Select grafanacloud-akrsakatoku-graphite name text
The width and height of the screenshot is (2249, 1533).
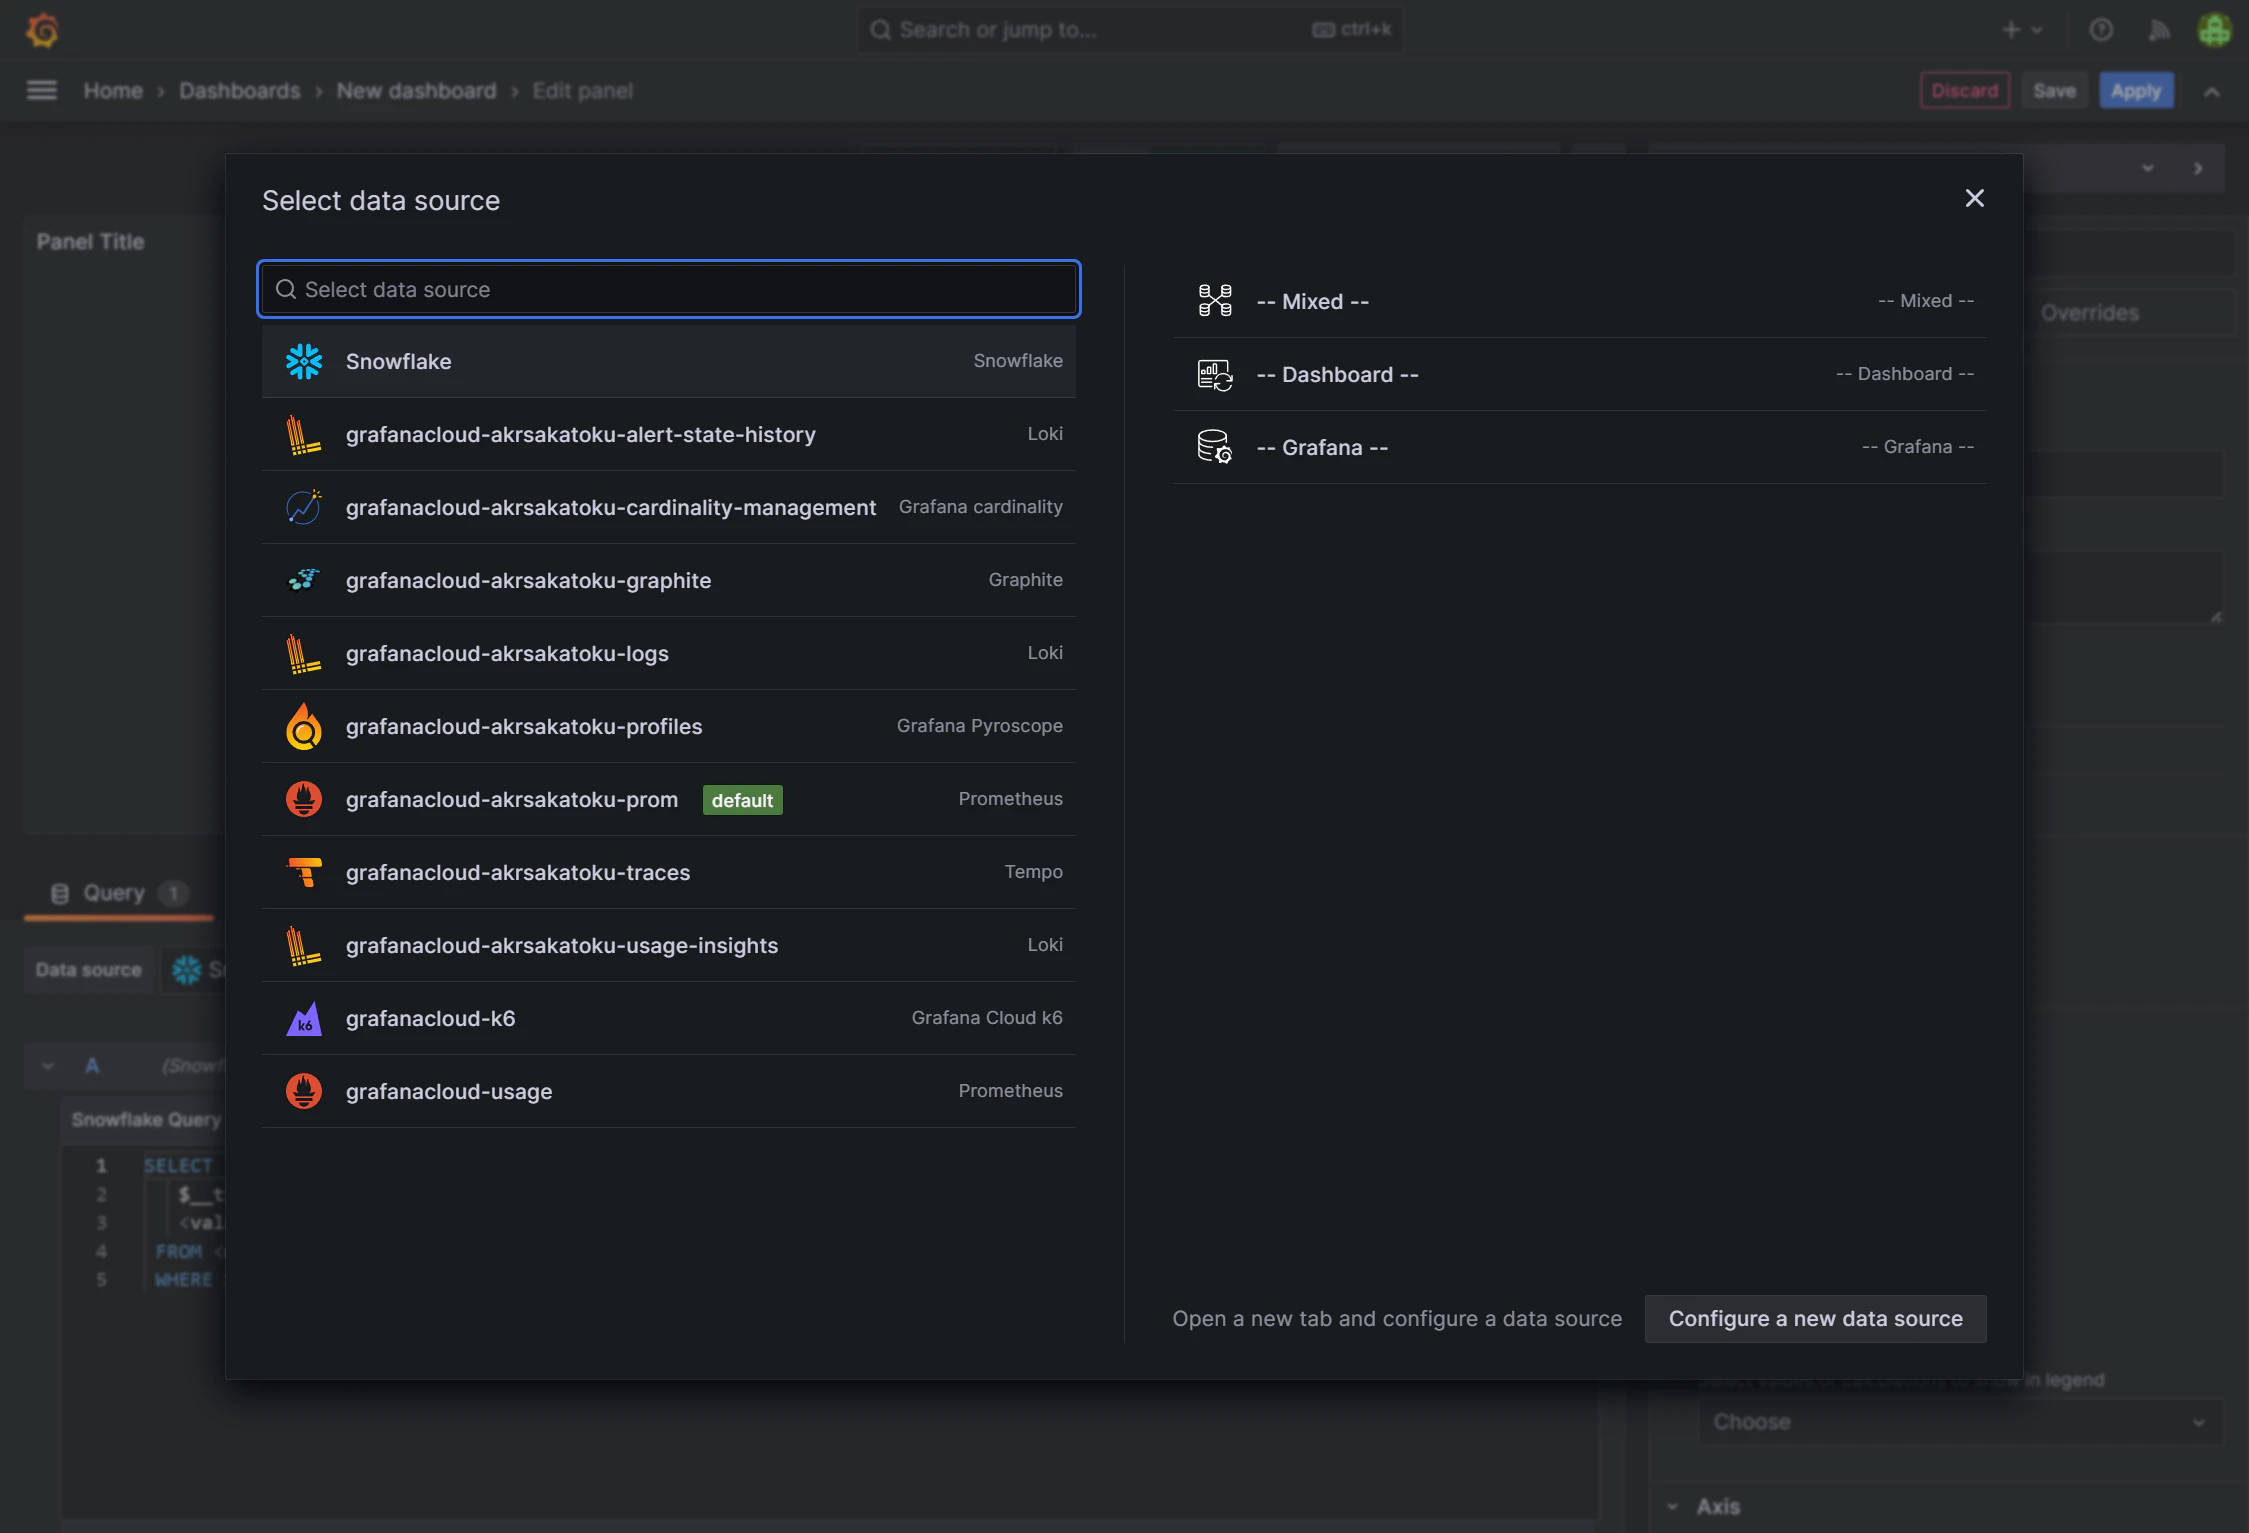pos(528,580)
